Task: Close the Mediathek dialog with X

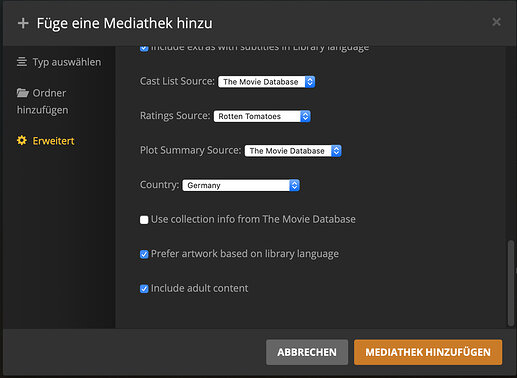Action: point(496,22)
